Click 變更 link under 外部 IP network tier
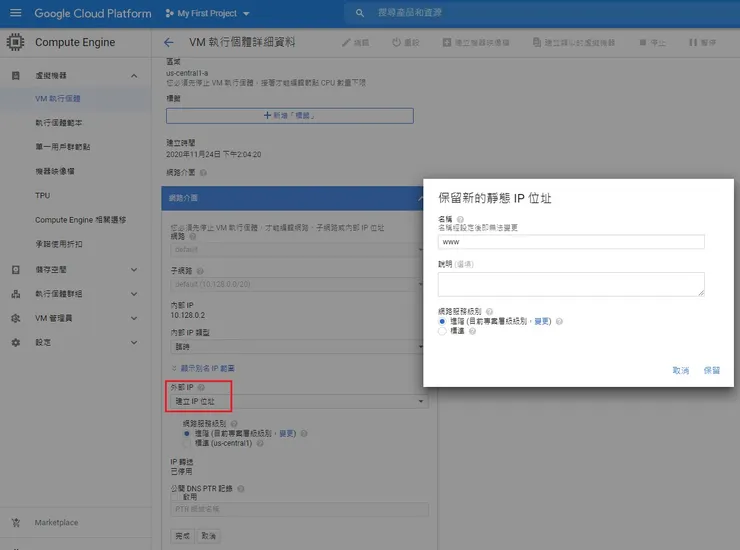The height and width of the screenshot is (550, 740). coord(286,433)
